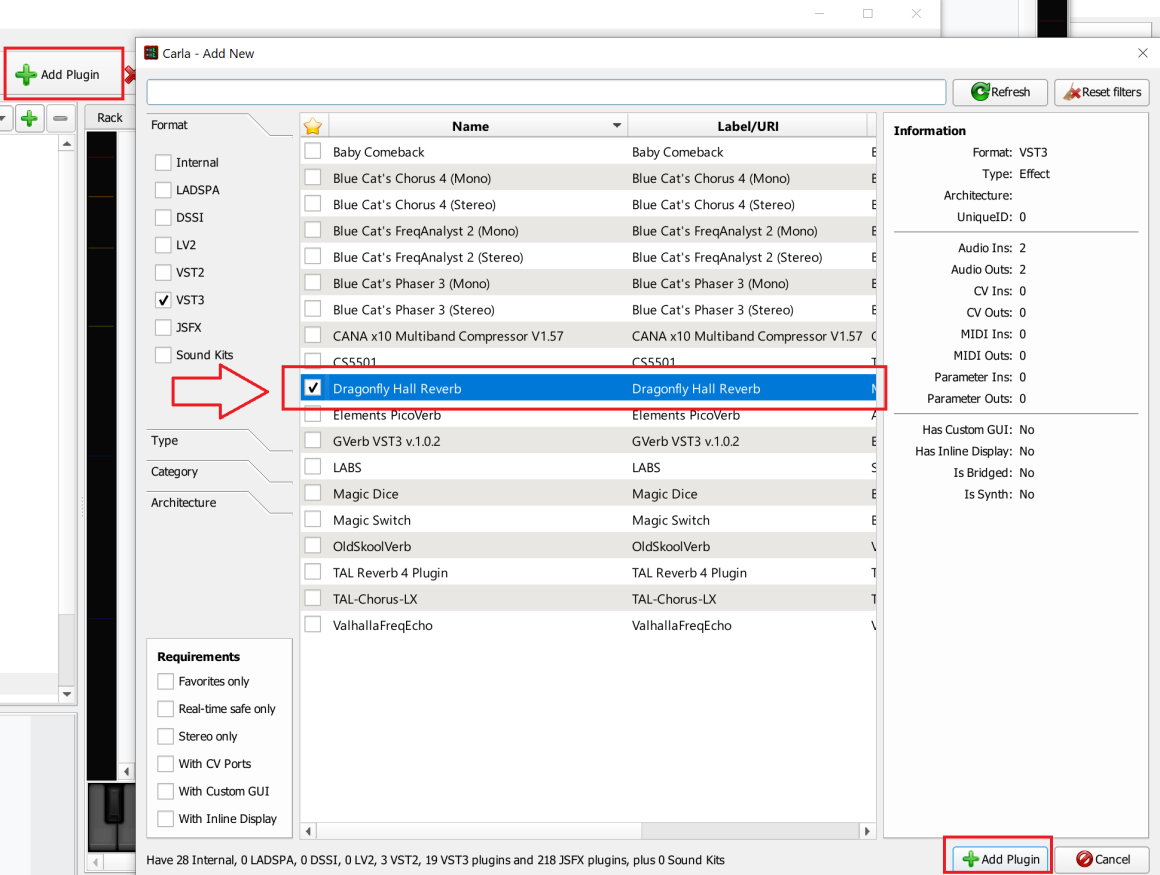Click Add Plugin in the main toolbar

(x=59, y=75)
